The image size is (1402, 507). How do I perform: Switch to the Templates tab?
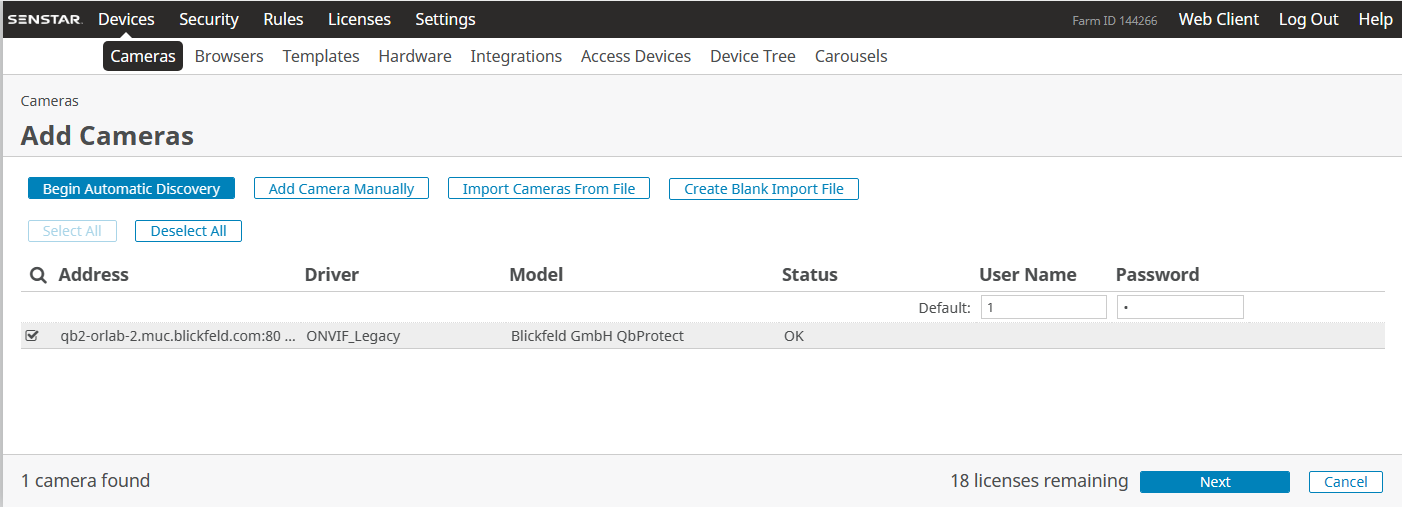321,56
